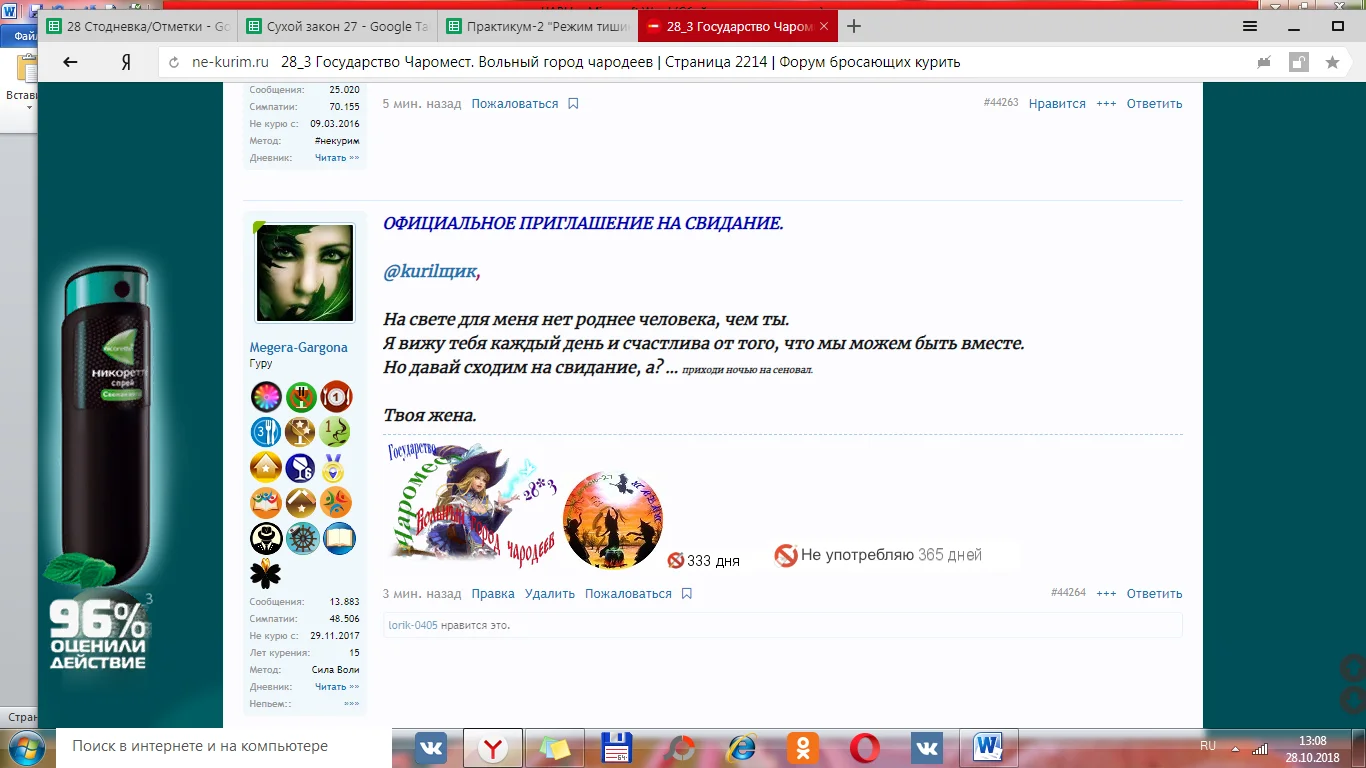1366x768 pixels.
Task: Open the Megera-Gargona profile link
Action: 299,348
